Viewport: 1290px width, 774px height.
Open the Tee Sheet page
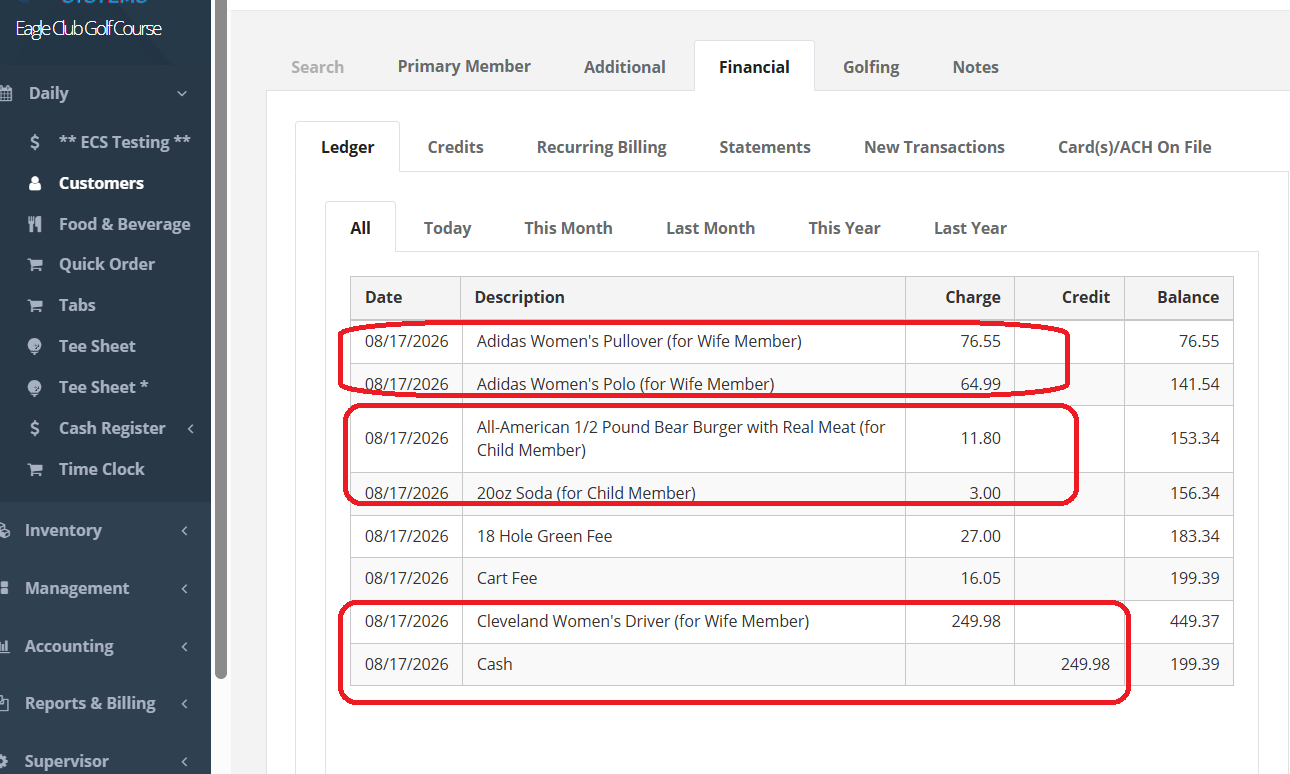(x=97, y=346)
